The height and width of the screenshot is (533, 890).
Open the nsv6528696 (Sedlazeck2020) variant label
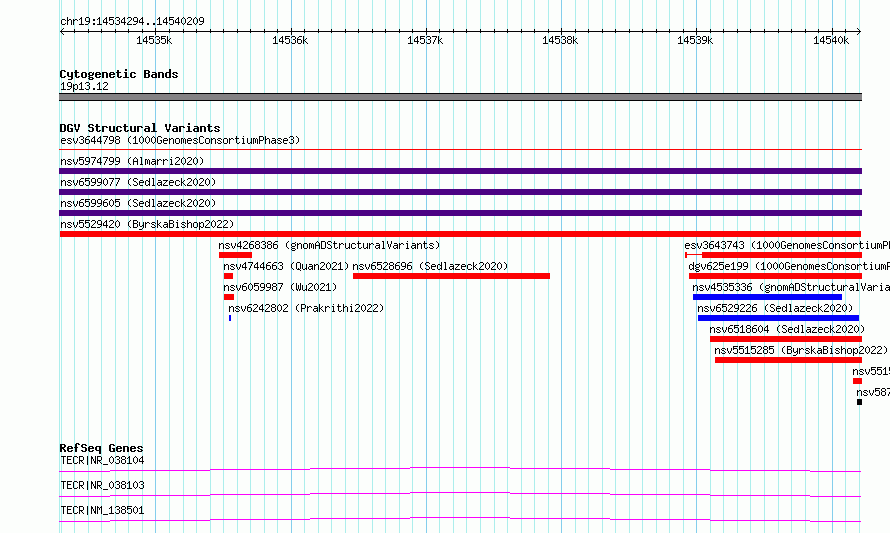click(x=430, y=266)
